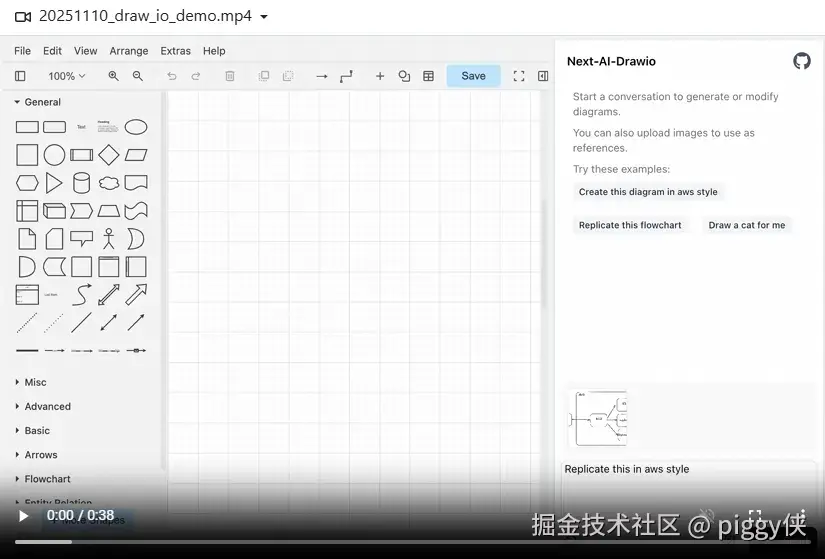Image resolution: width=825 pixels, height=559 pixels.
Task: Click the insert plus icon
Action: pyautogui.click(x=380, y=76)
